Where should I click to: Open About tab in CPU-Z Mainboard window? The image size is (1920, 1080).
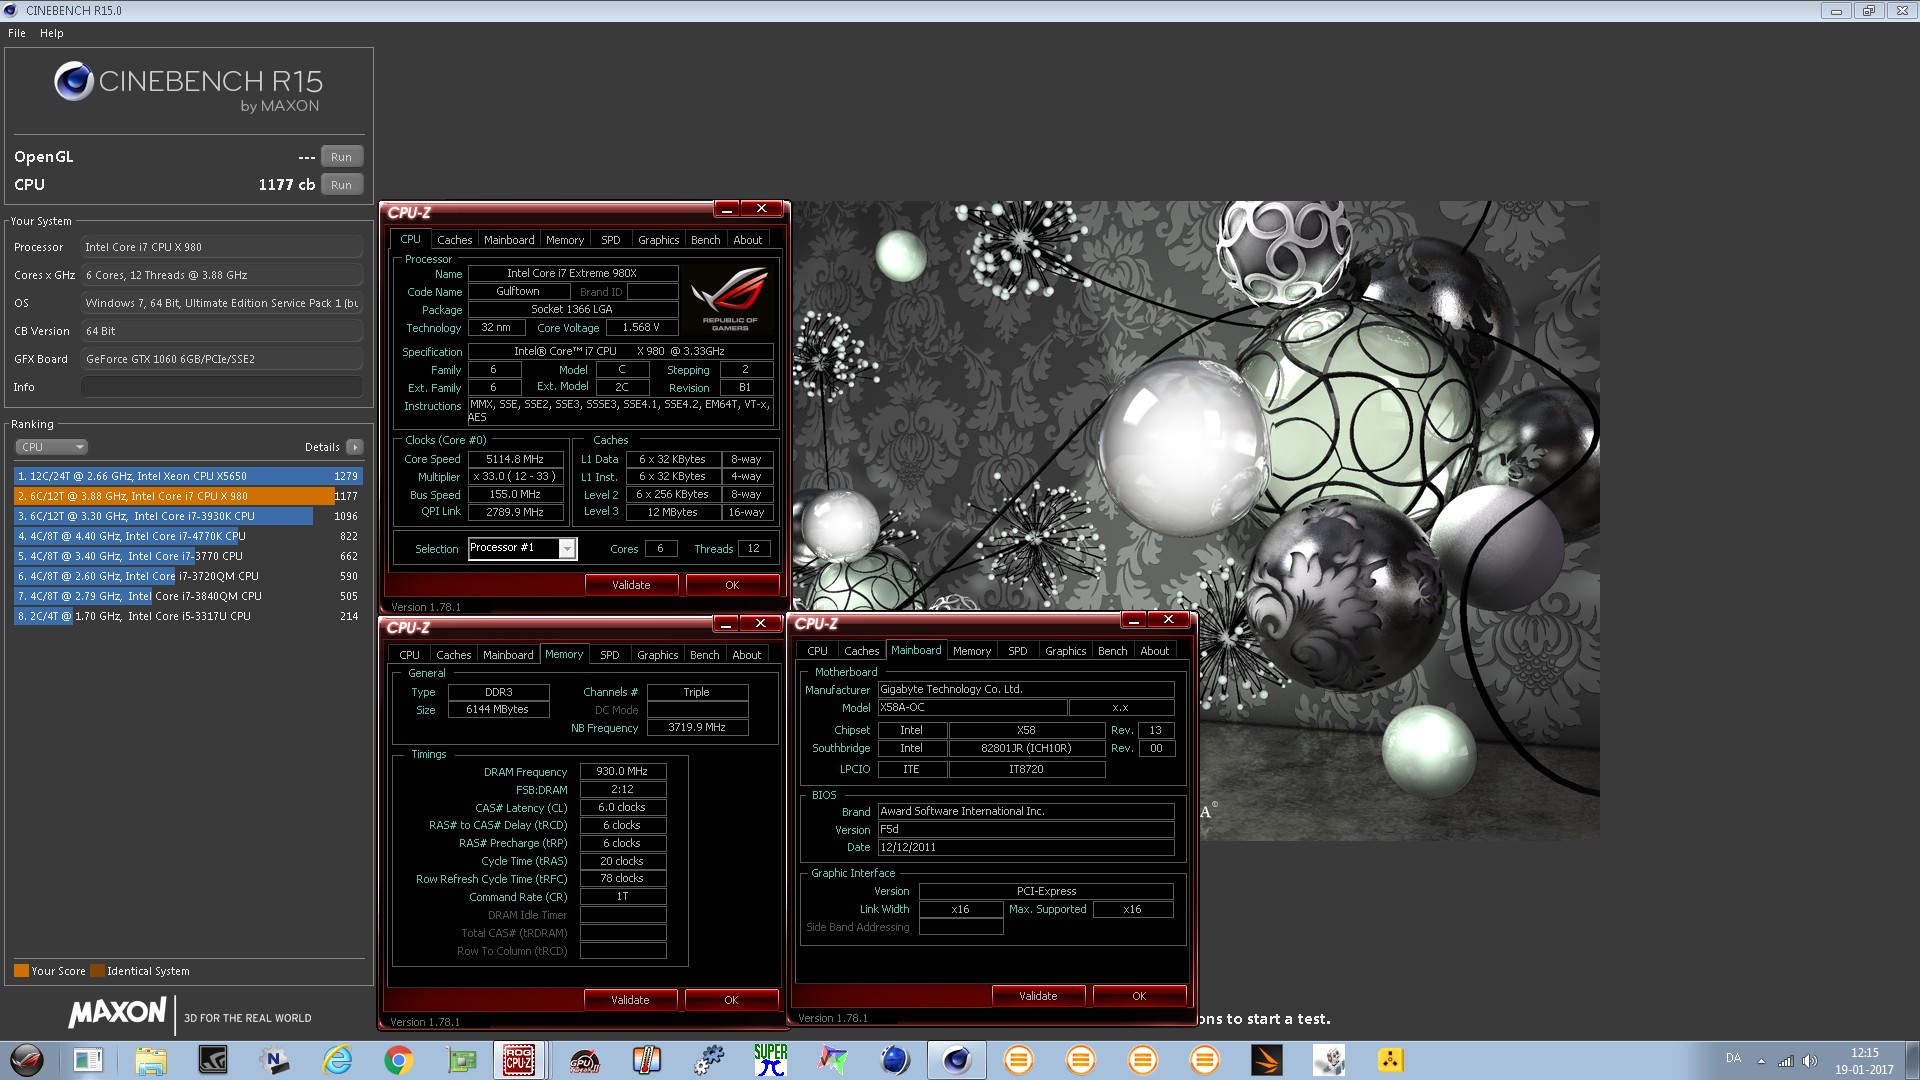(1154, 651)
